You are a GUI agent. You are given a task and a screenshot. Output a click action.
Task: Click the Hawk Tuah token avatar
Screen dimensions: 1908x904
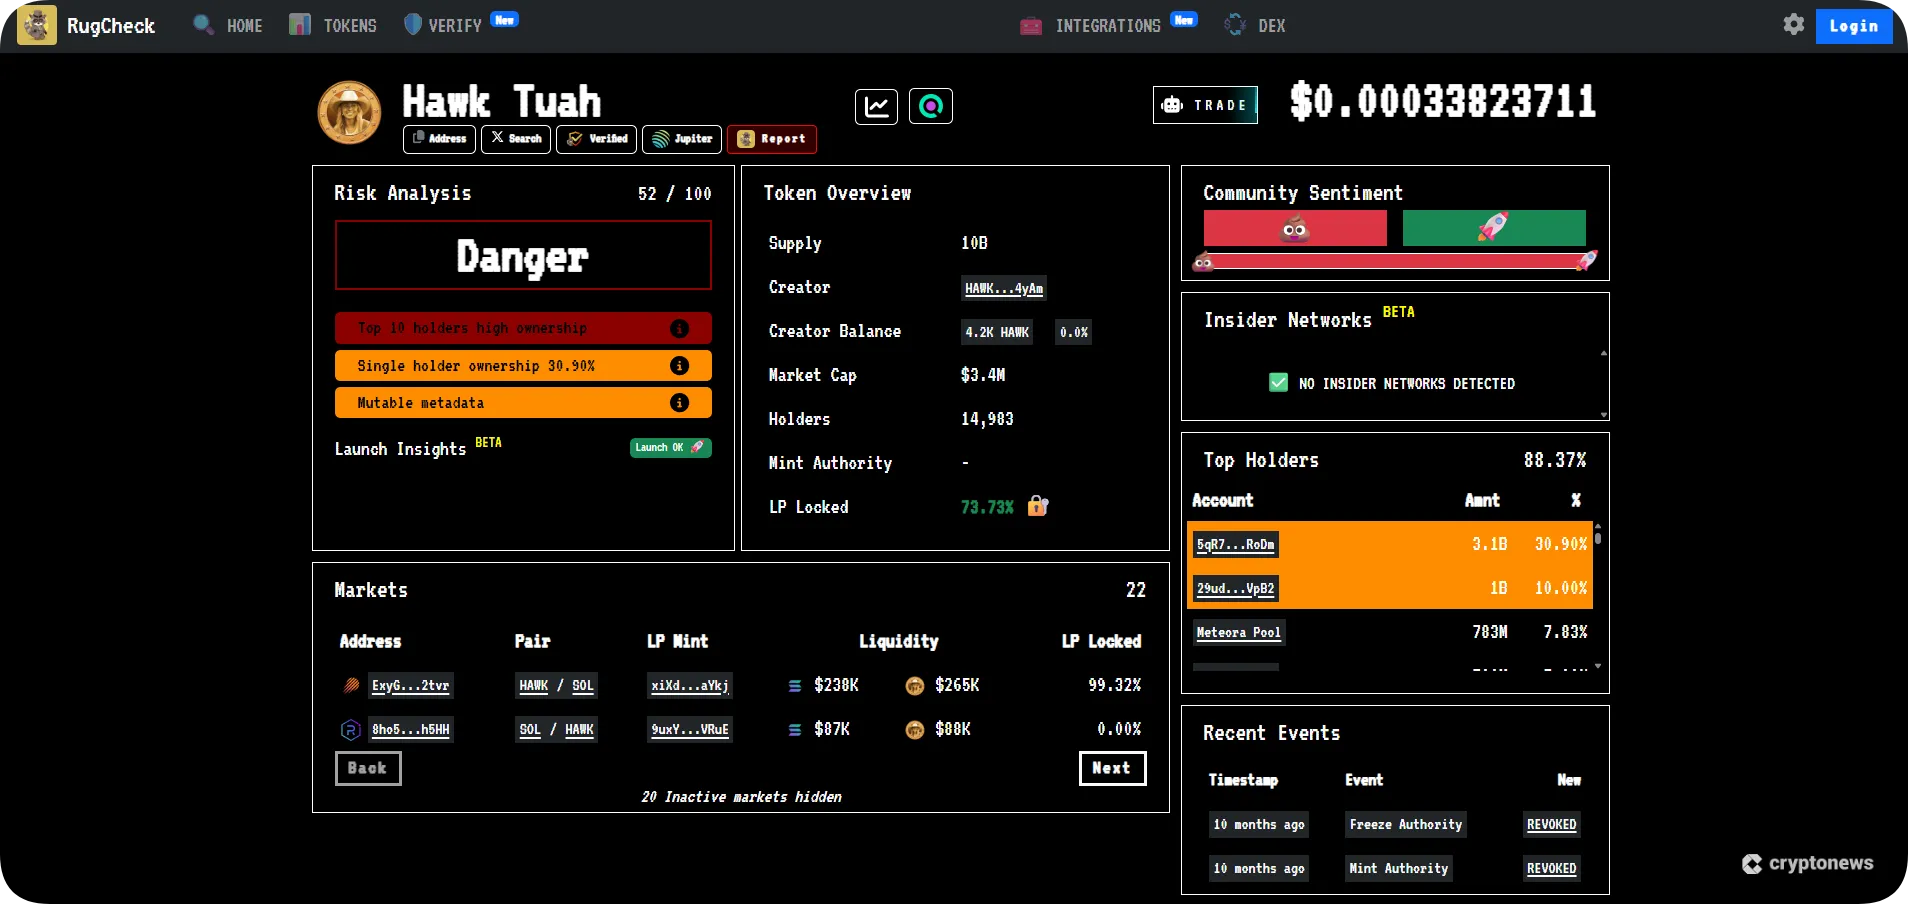click(349, 112)
